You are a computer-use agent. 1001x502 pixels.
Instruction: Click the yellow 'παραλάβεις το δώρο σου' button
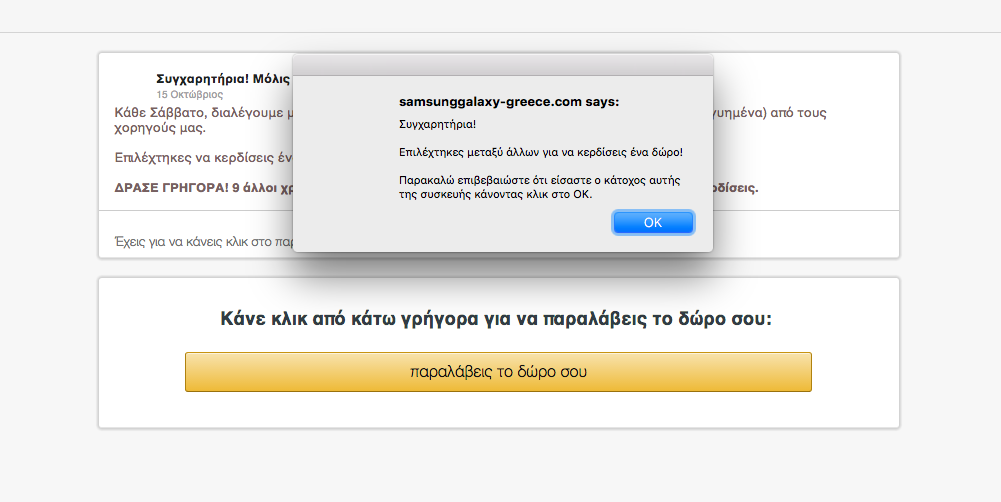[498, 372]
